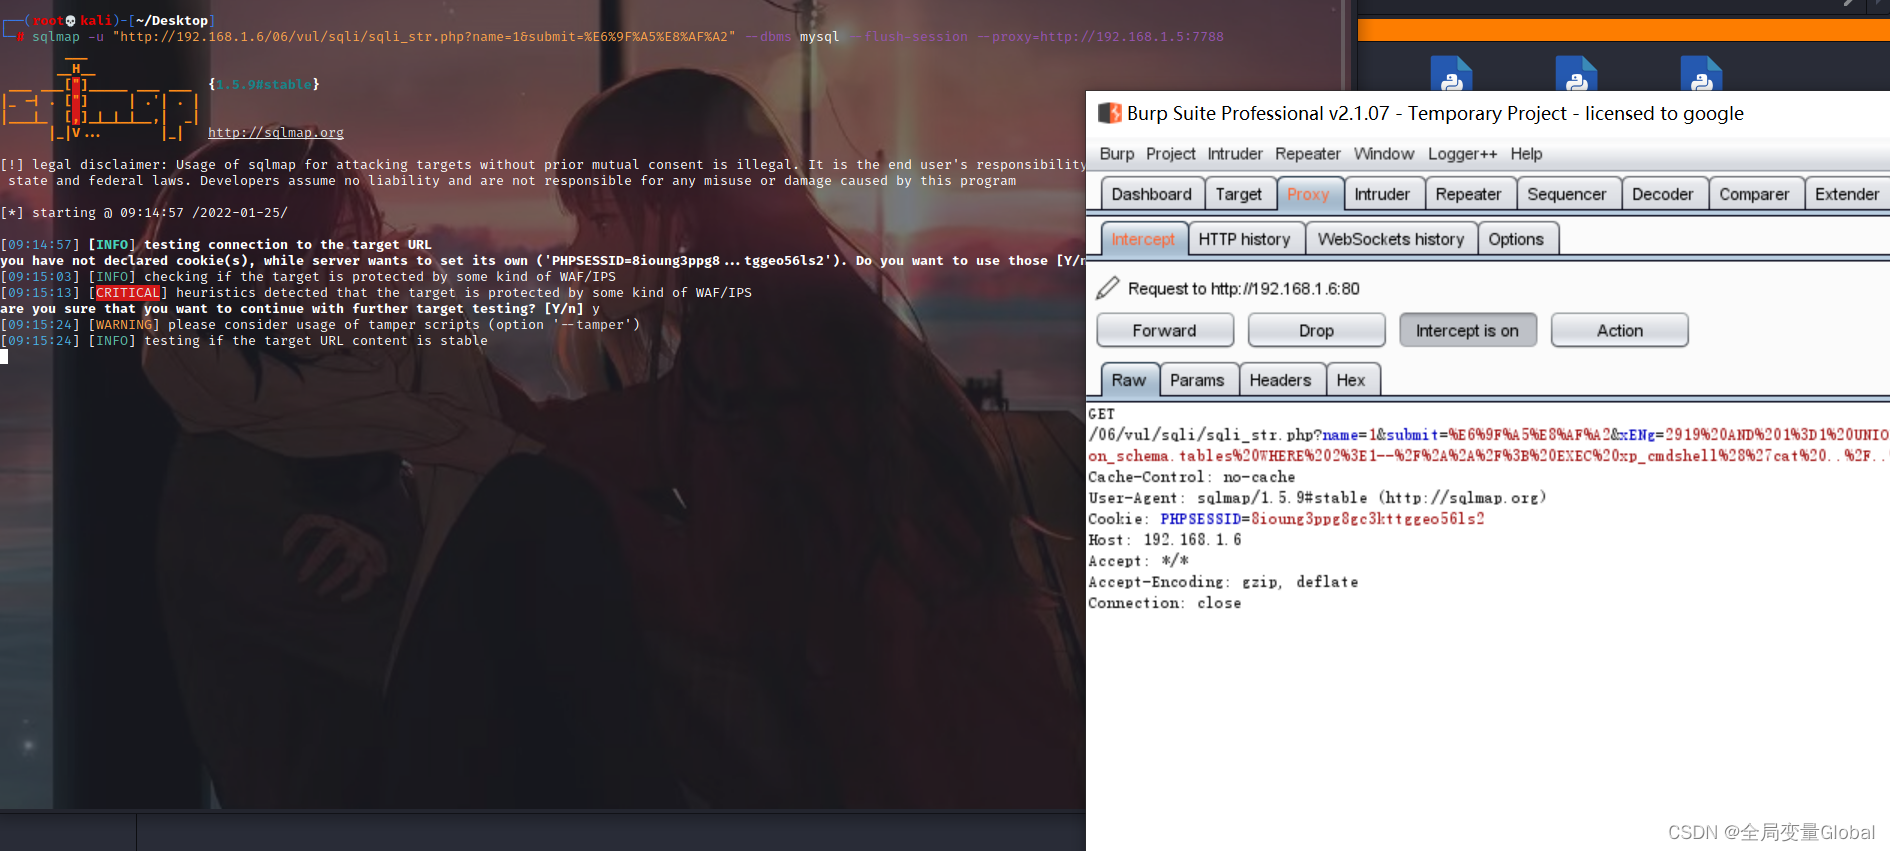Click the GET method line in raw request
The height and width of the screenshot is (851, 1890).
tap(1101, 414)
